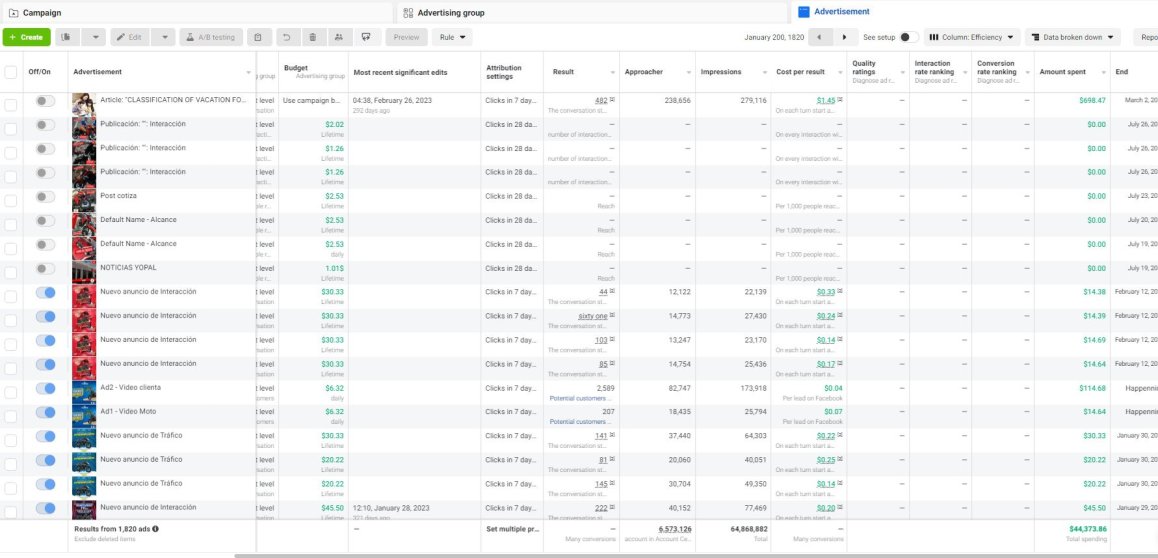Click the Set multiple pr... attribution footer
Image resolution: width=1158 pixels, height=558 pixels.
point(513,528)
